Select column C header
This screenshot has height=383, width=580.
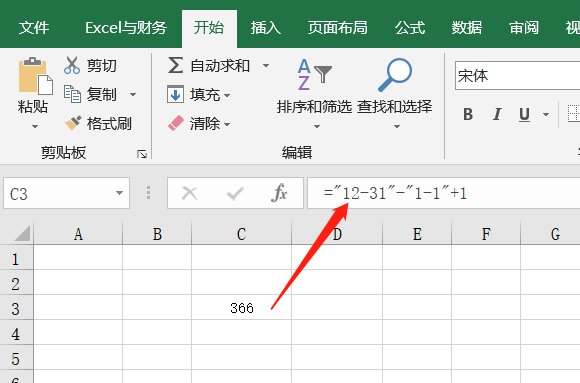click(x=242, y=234)
